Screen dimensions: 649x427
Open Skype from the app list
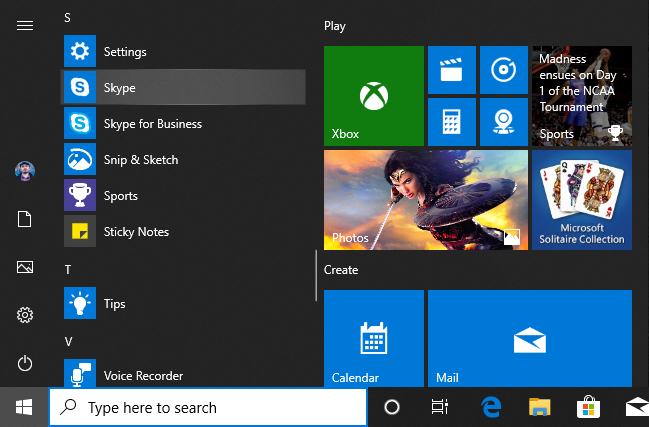(184, 87)
